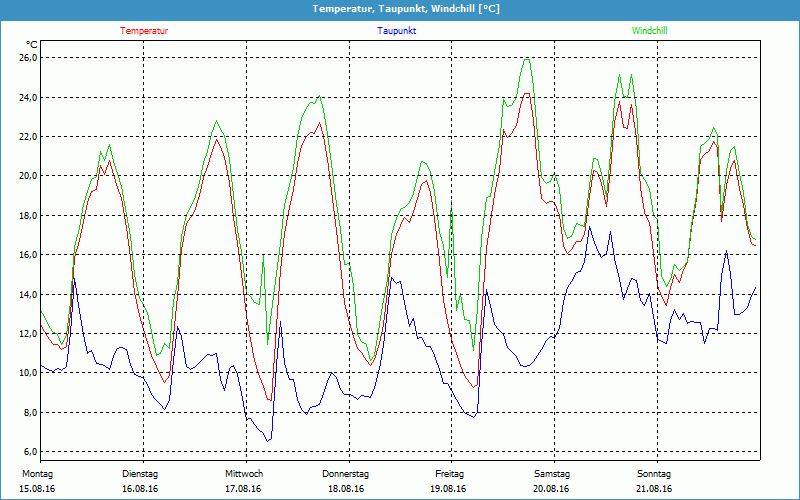
Task: Click the 18,0 y-axis value
Action: 29,215
